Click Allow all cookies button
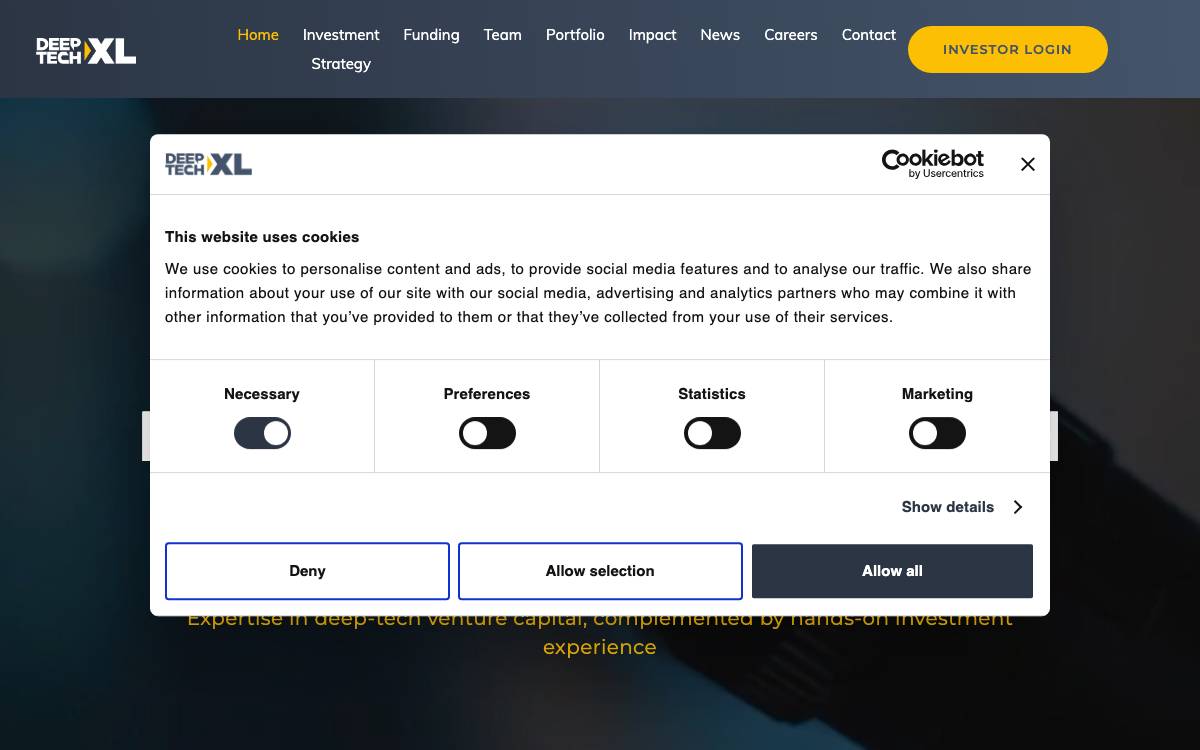 pos(892,571)
